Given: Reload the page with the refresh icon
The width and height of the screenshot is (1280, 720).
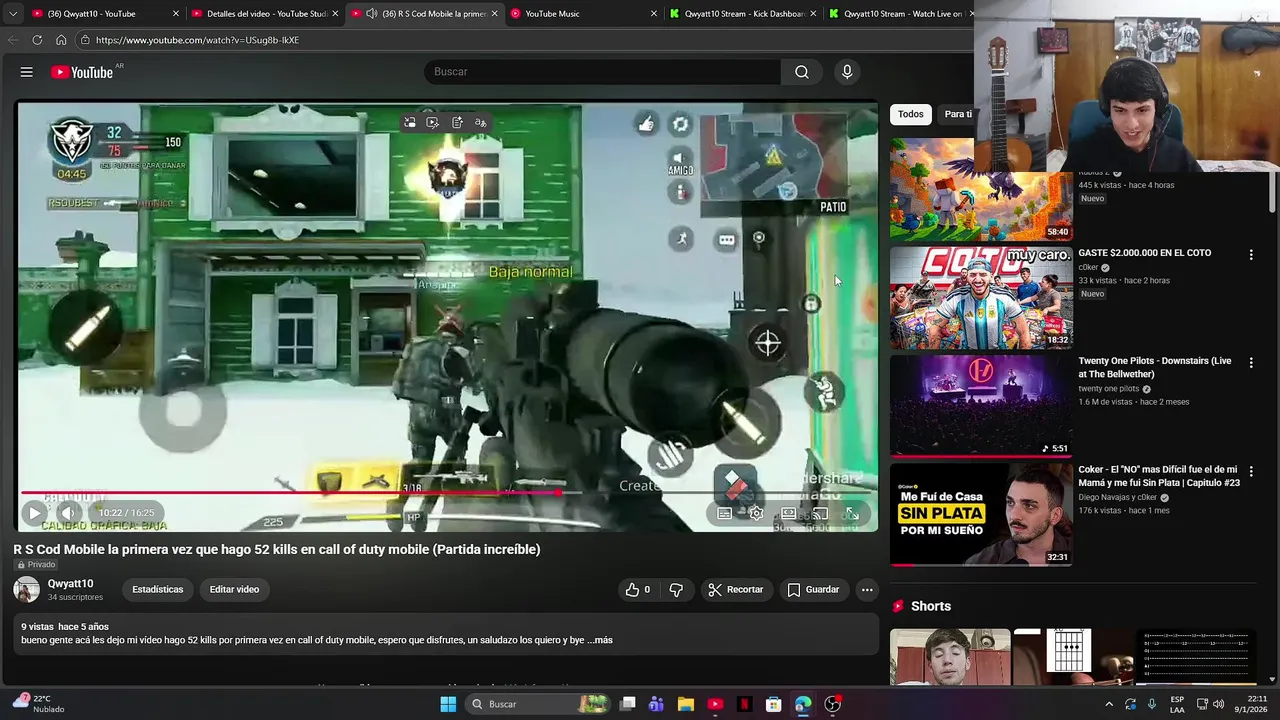Looking at the screenshot, I should [37, 40].
